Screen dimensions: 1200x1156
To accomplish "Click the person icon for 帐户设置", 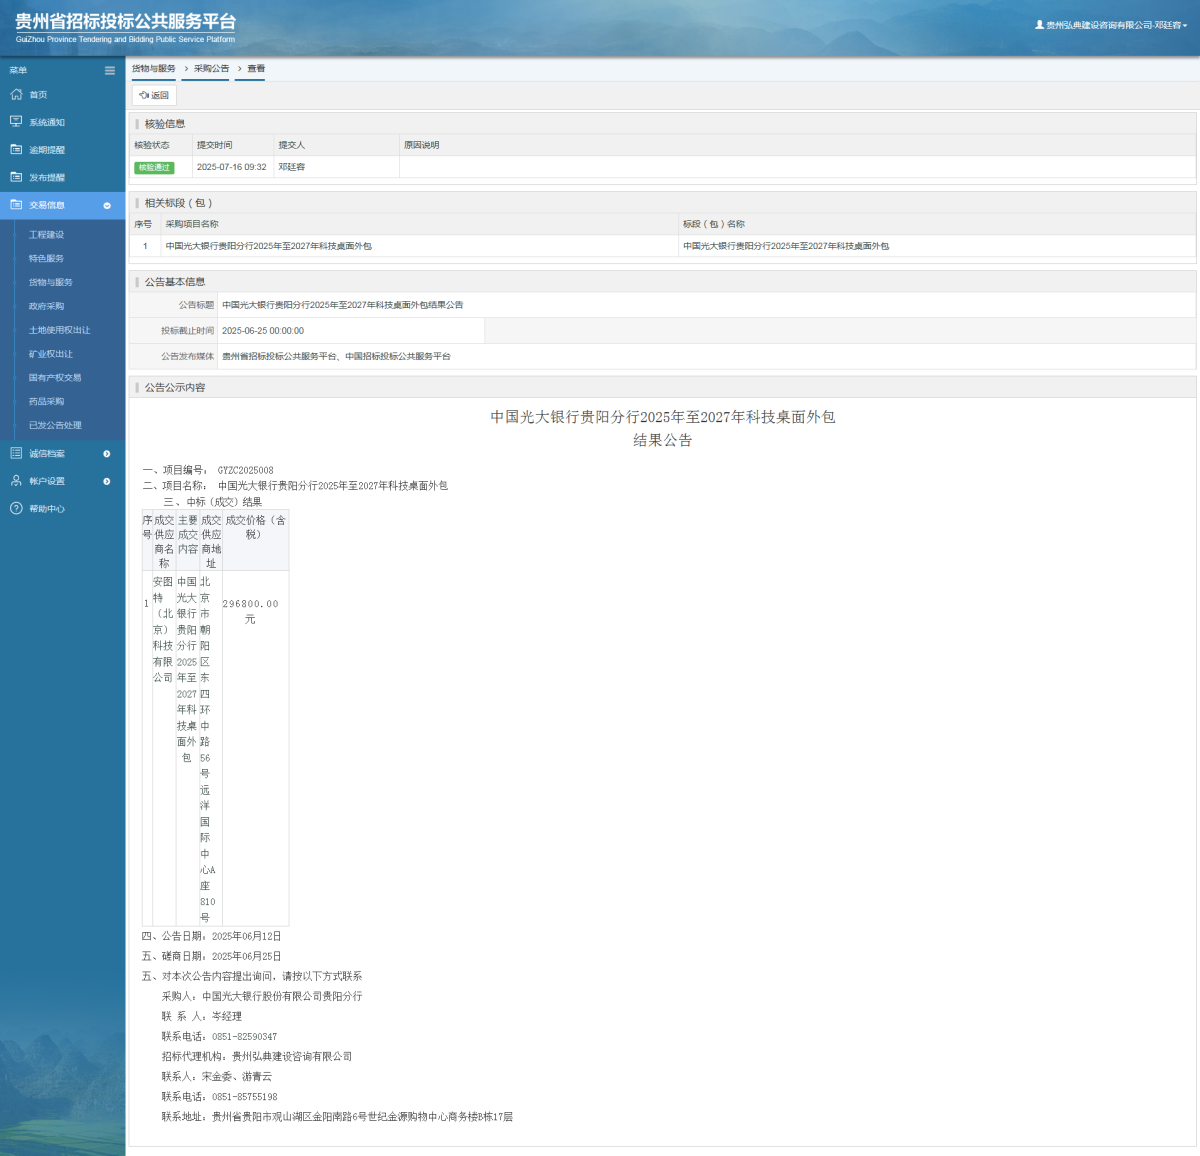I will (16, 481).
